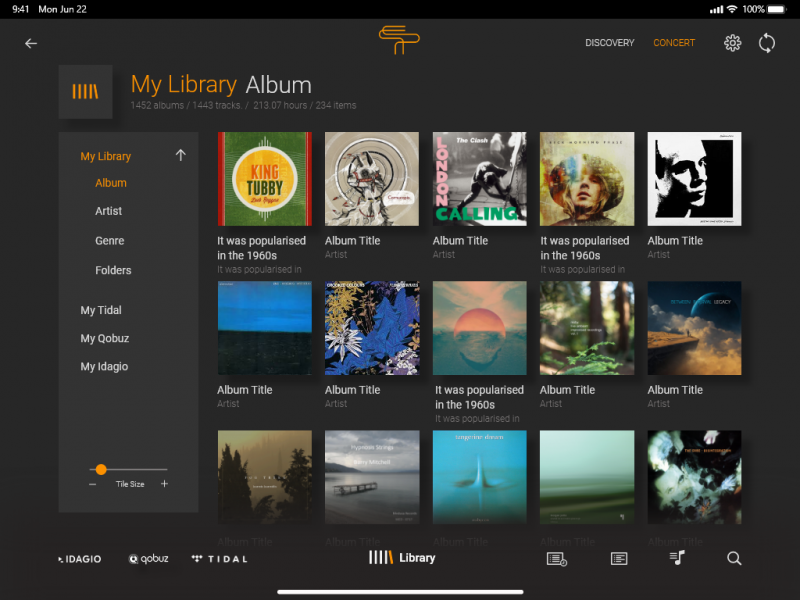Switch to the DISCOVERY tab
Viewport: 800px width, 600px height.
coord(610,43)
